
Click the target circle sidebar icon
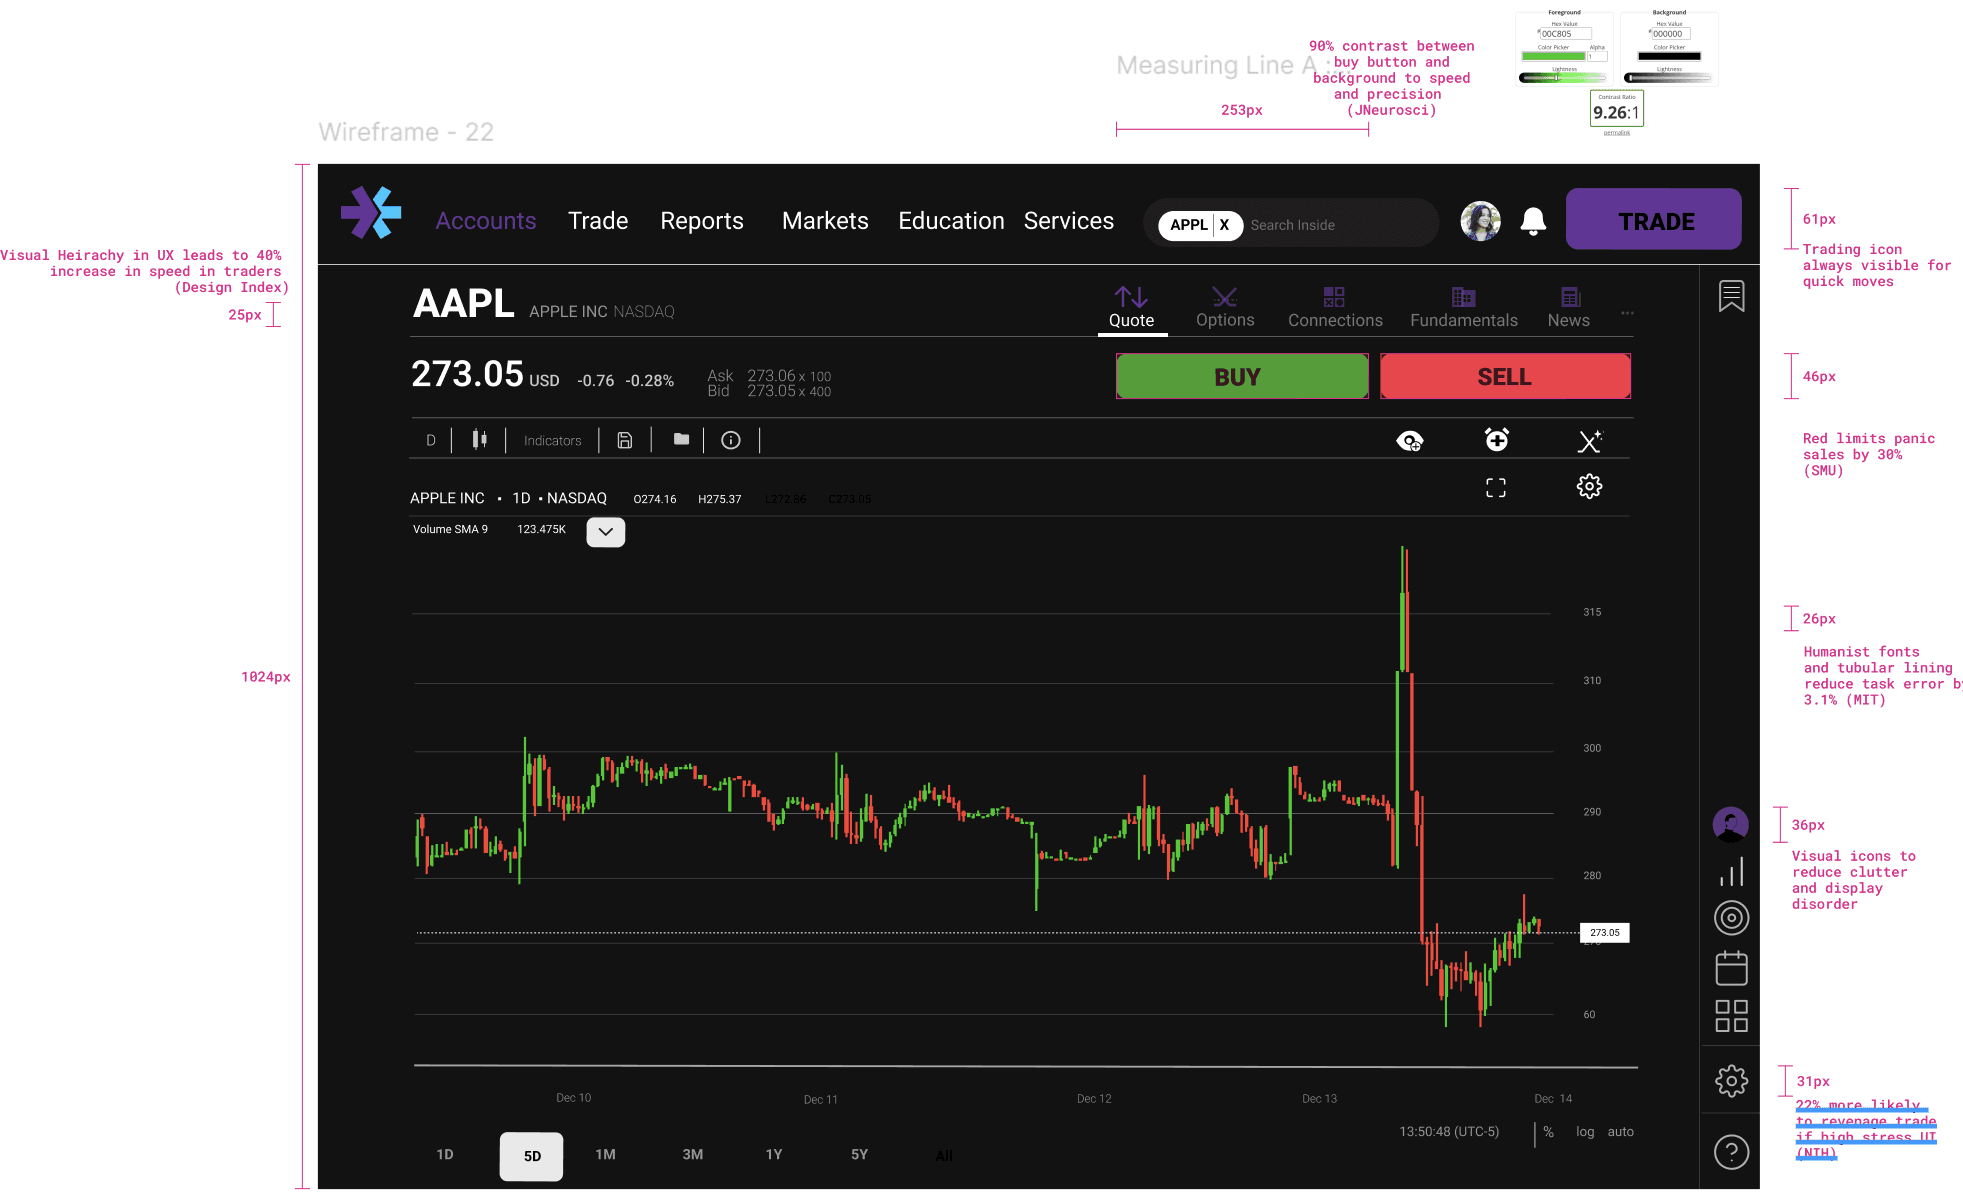[x=1731, y=918]
